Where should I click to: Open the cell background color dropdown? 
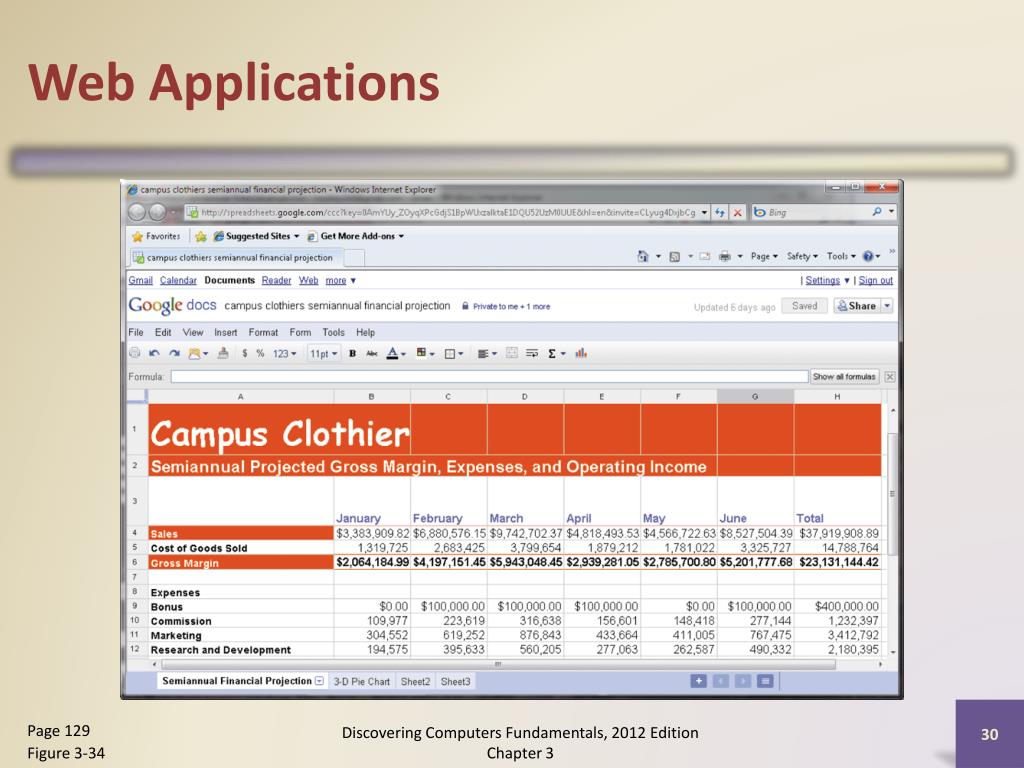tap(425, 353)
